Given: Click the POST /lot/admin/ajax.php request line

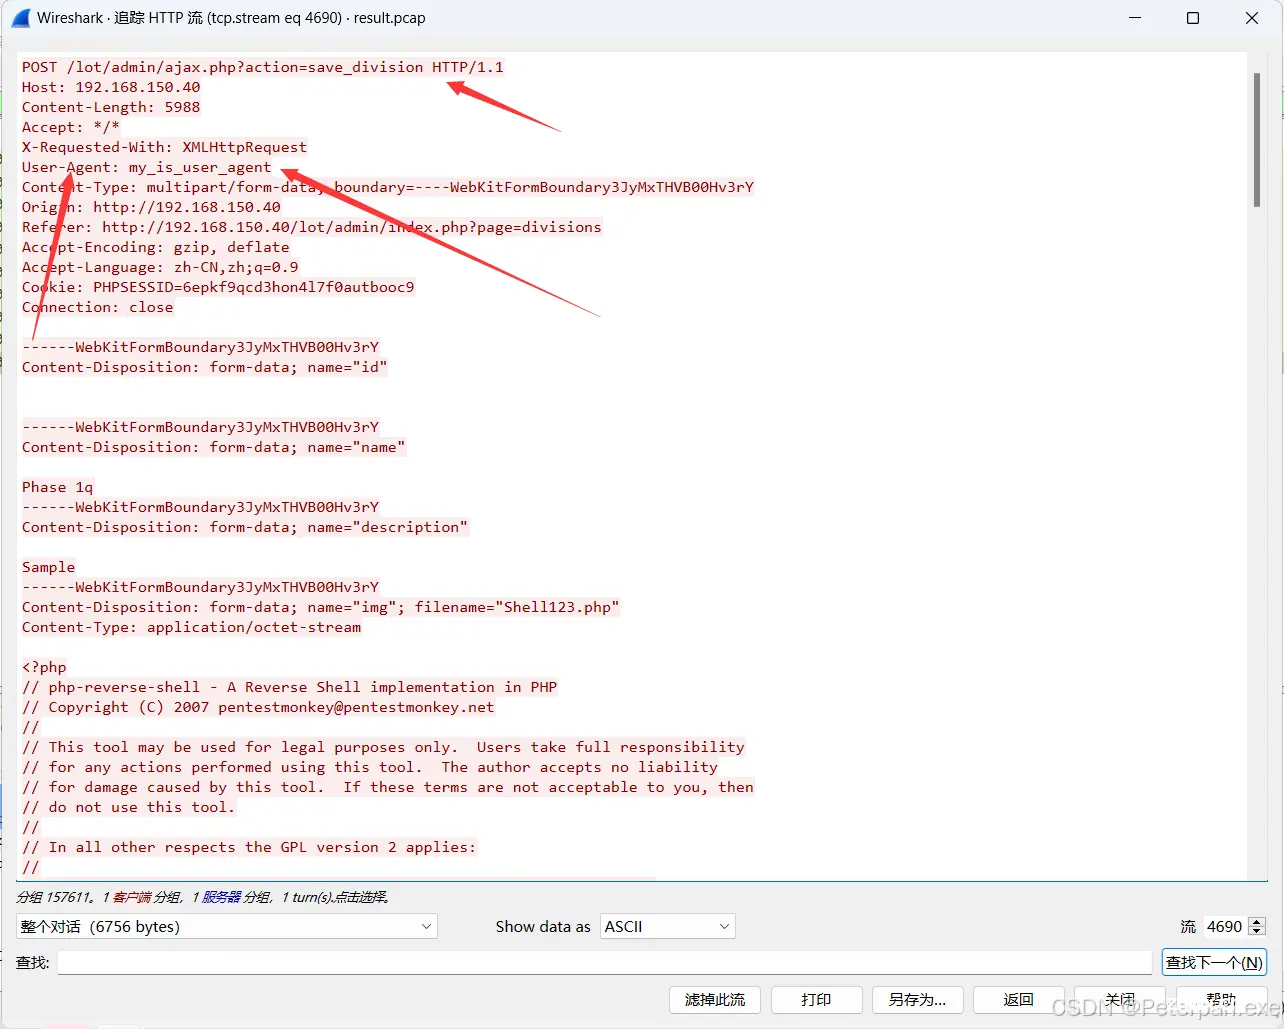Looking at the screenshot, I should [263, 67].
